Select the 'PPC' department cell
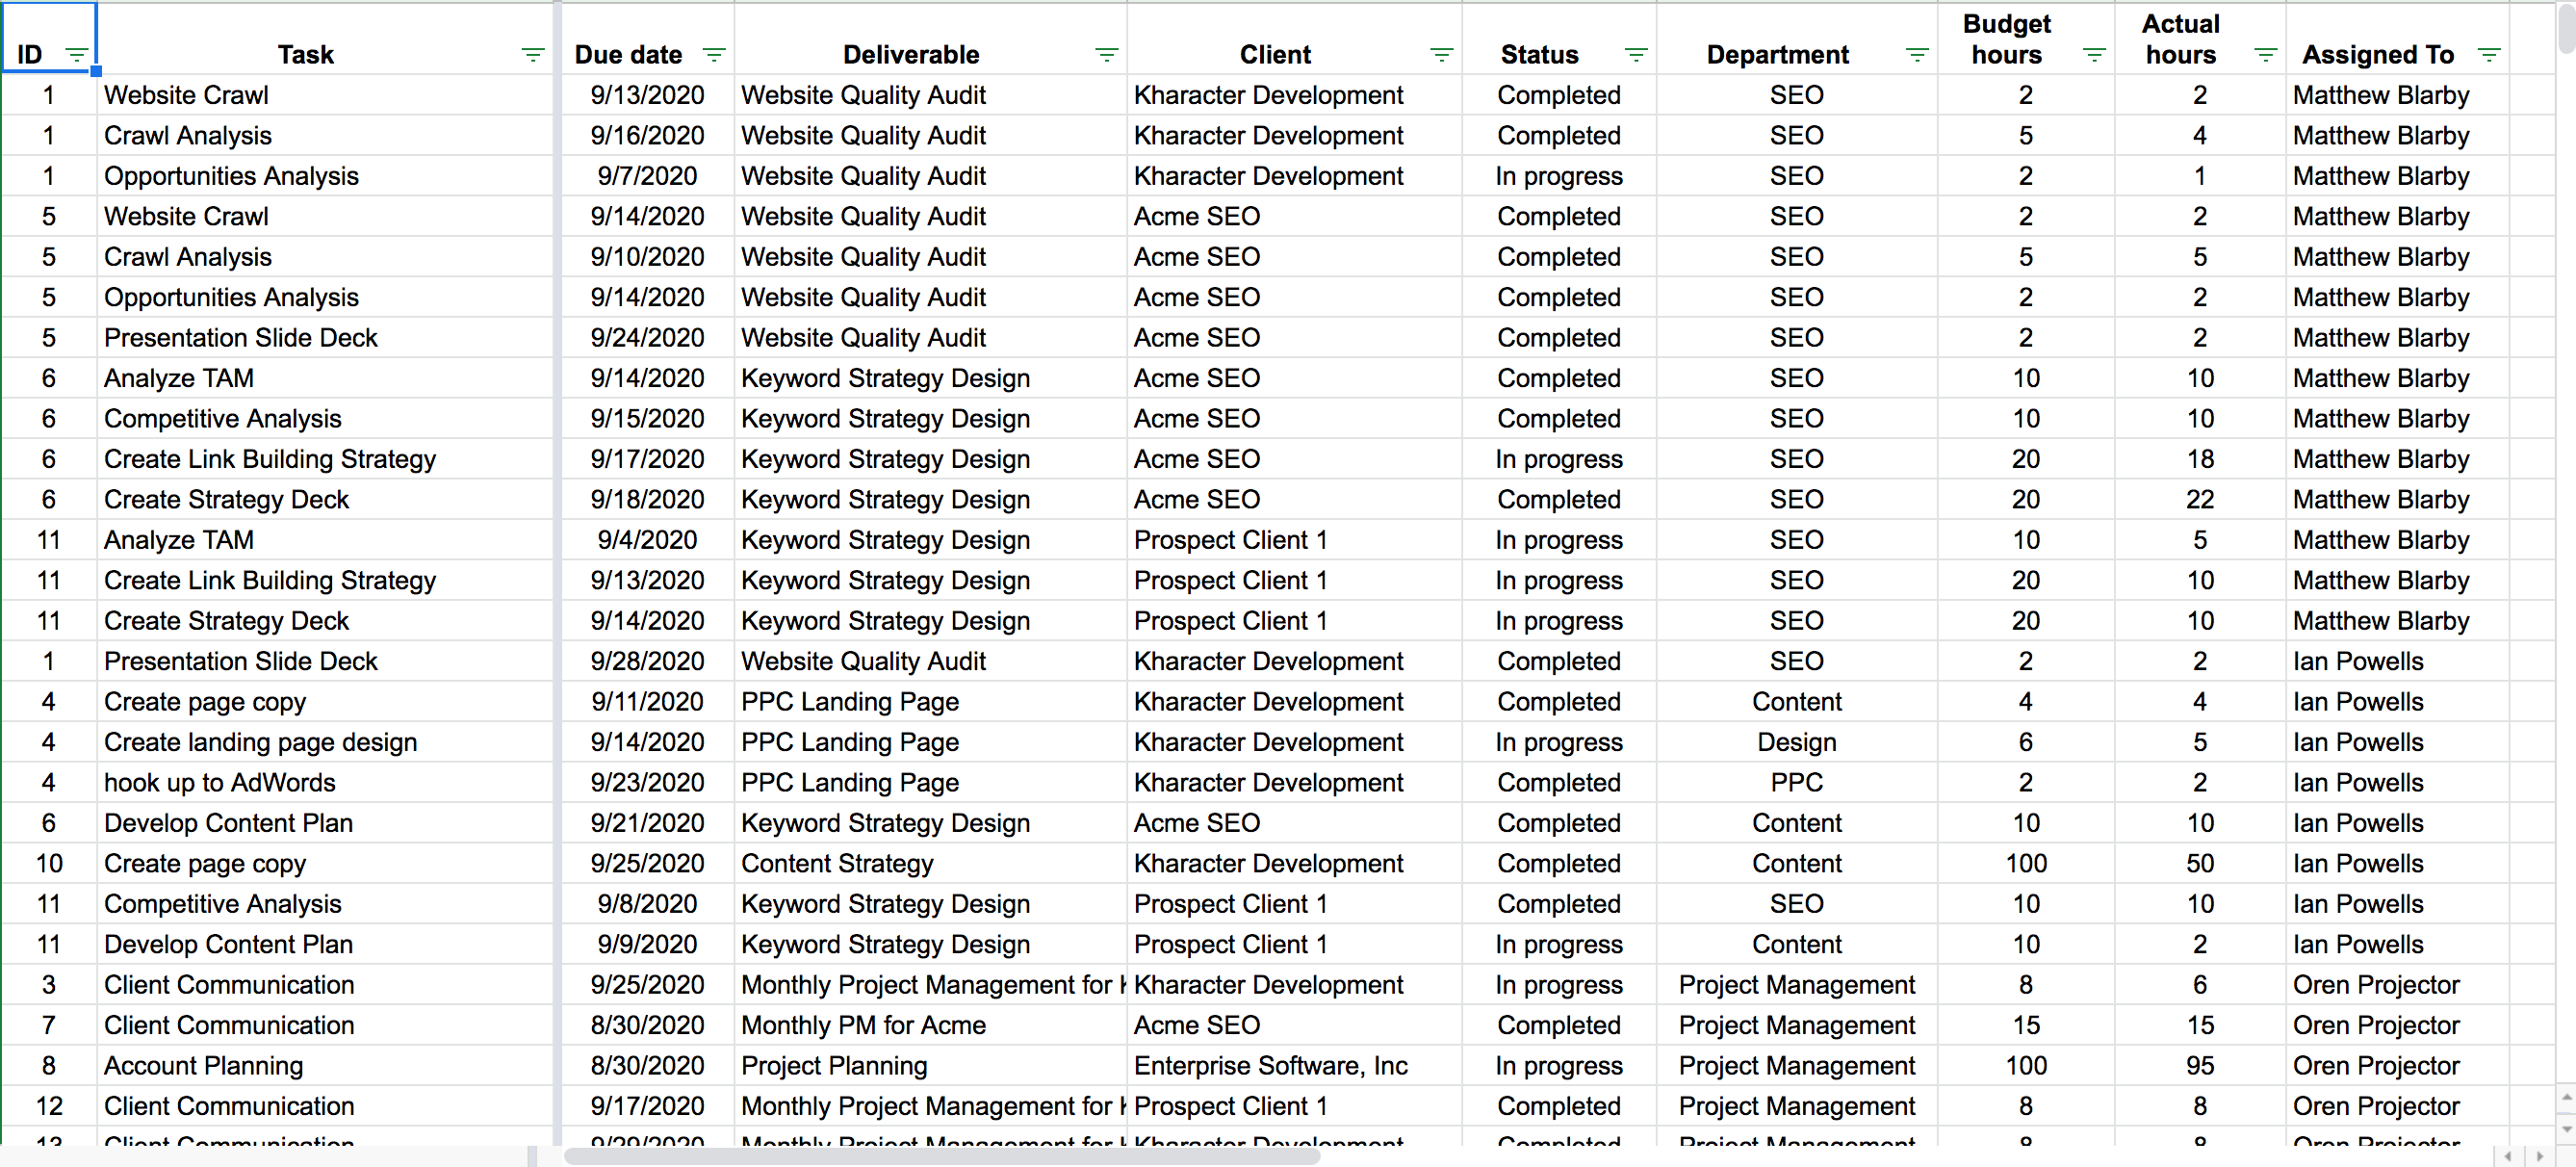The width and height of the screenshot is (2576, 1167). (x=1797, y=783)
